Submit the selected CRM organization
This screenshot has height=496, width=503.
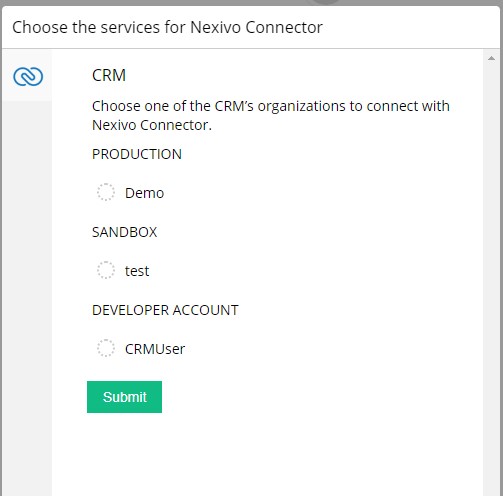click(x=124, y=397)
